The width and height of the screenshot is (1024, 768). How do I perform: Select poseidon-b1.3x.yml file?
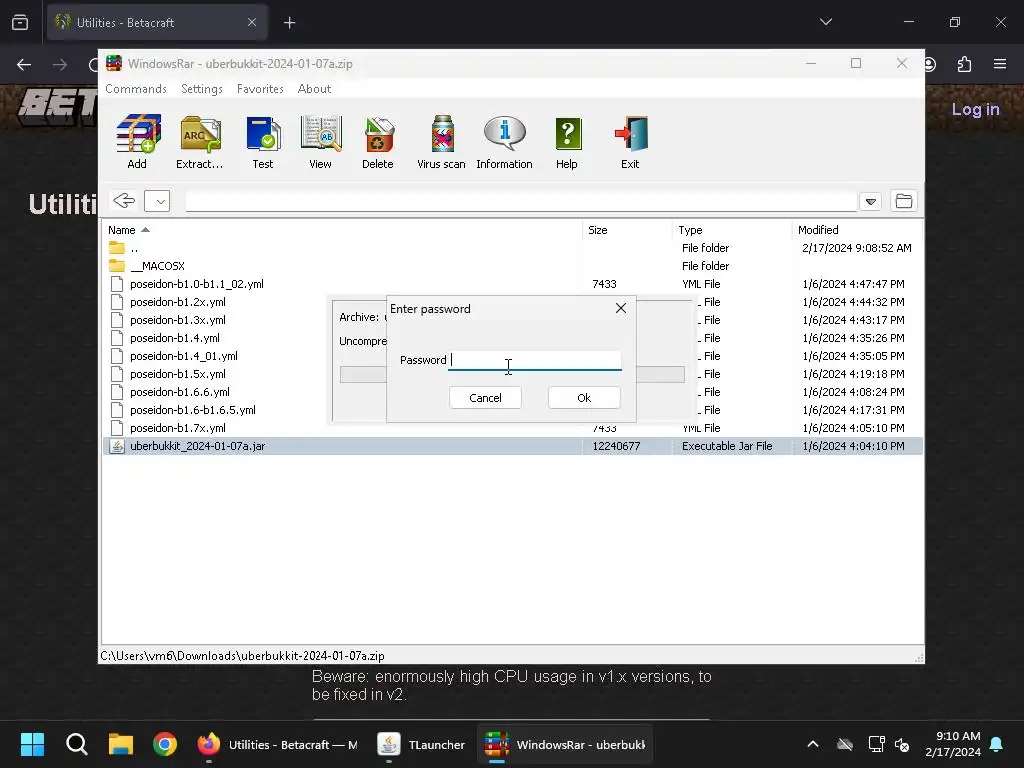click(x=178, y=320)
